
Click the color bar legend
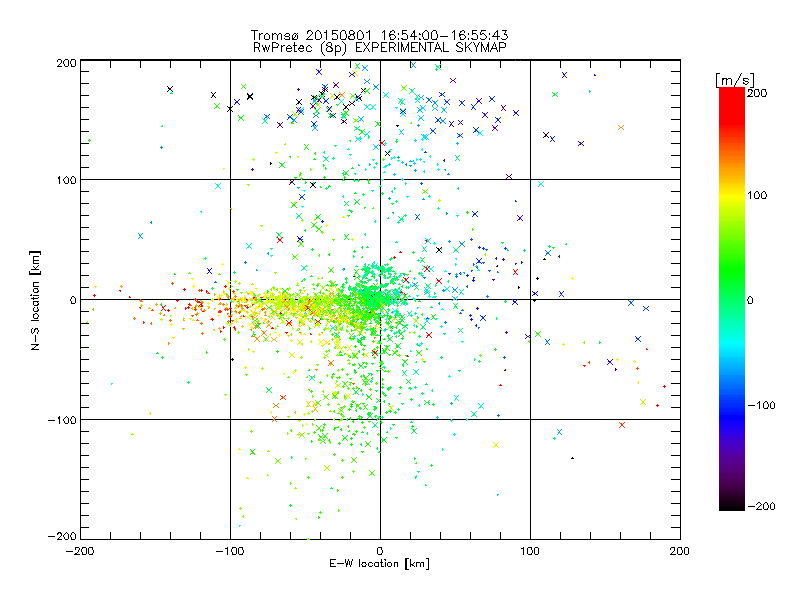point(732,299)
